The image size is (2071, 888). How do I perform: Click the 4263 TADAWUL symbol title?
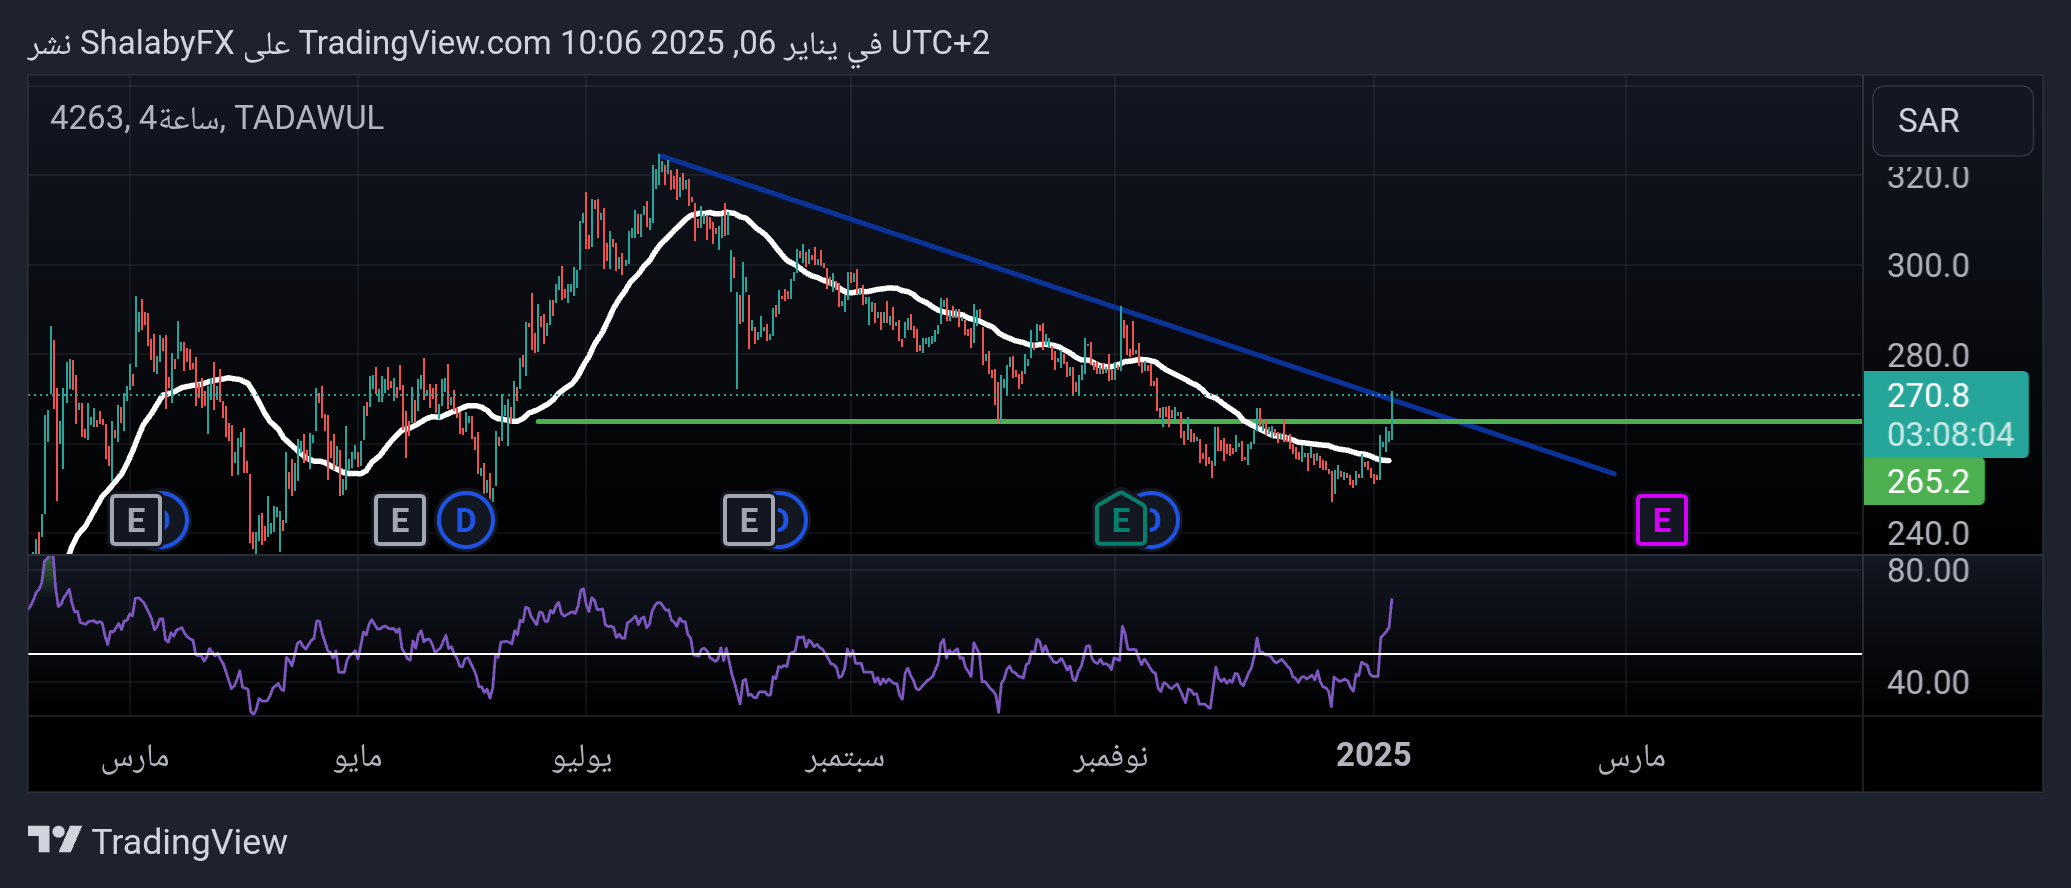(x=217, y=118)
